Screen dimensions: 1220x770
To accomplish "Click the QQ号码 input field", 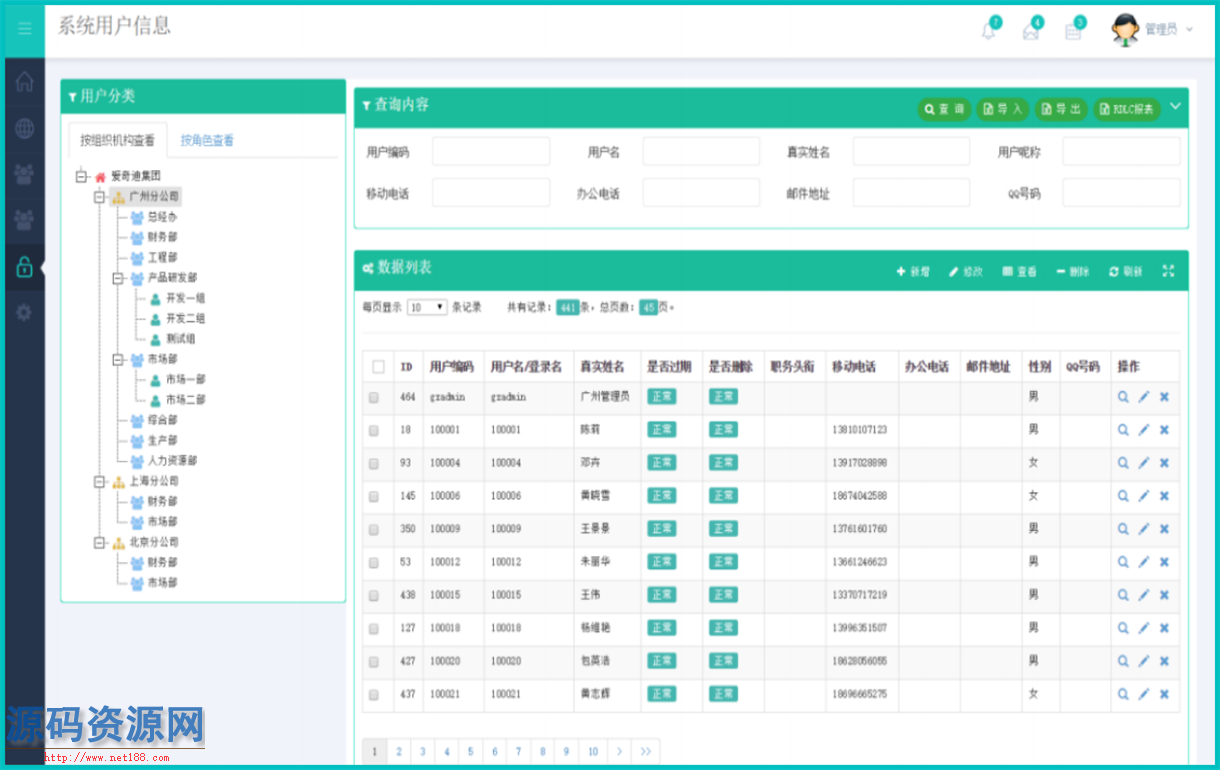I will [1121, 193].
